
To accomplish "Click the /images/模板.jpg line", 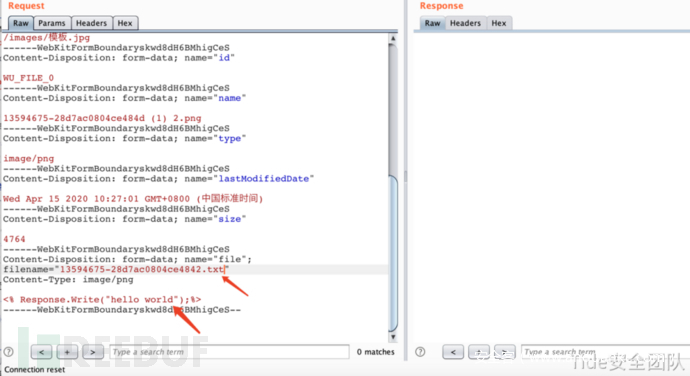I will pos(47,37).
